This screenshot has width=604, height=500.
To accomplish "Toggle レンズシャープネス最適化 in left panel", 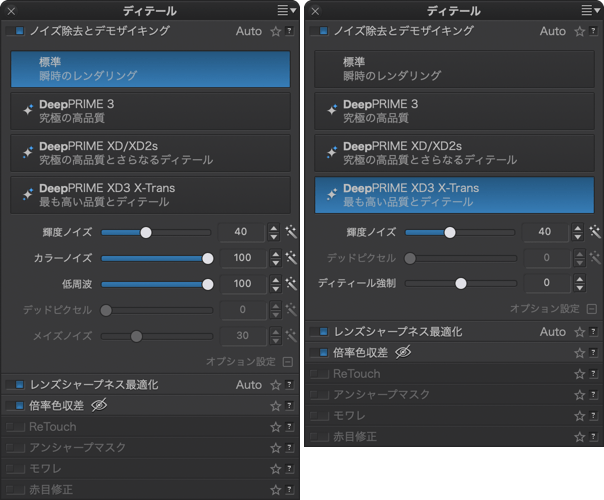I will pos(15,384).
